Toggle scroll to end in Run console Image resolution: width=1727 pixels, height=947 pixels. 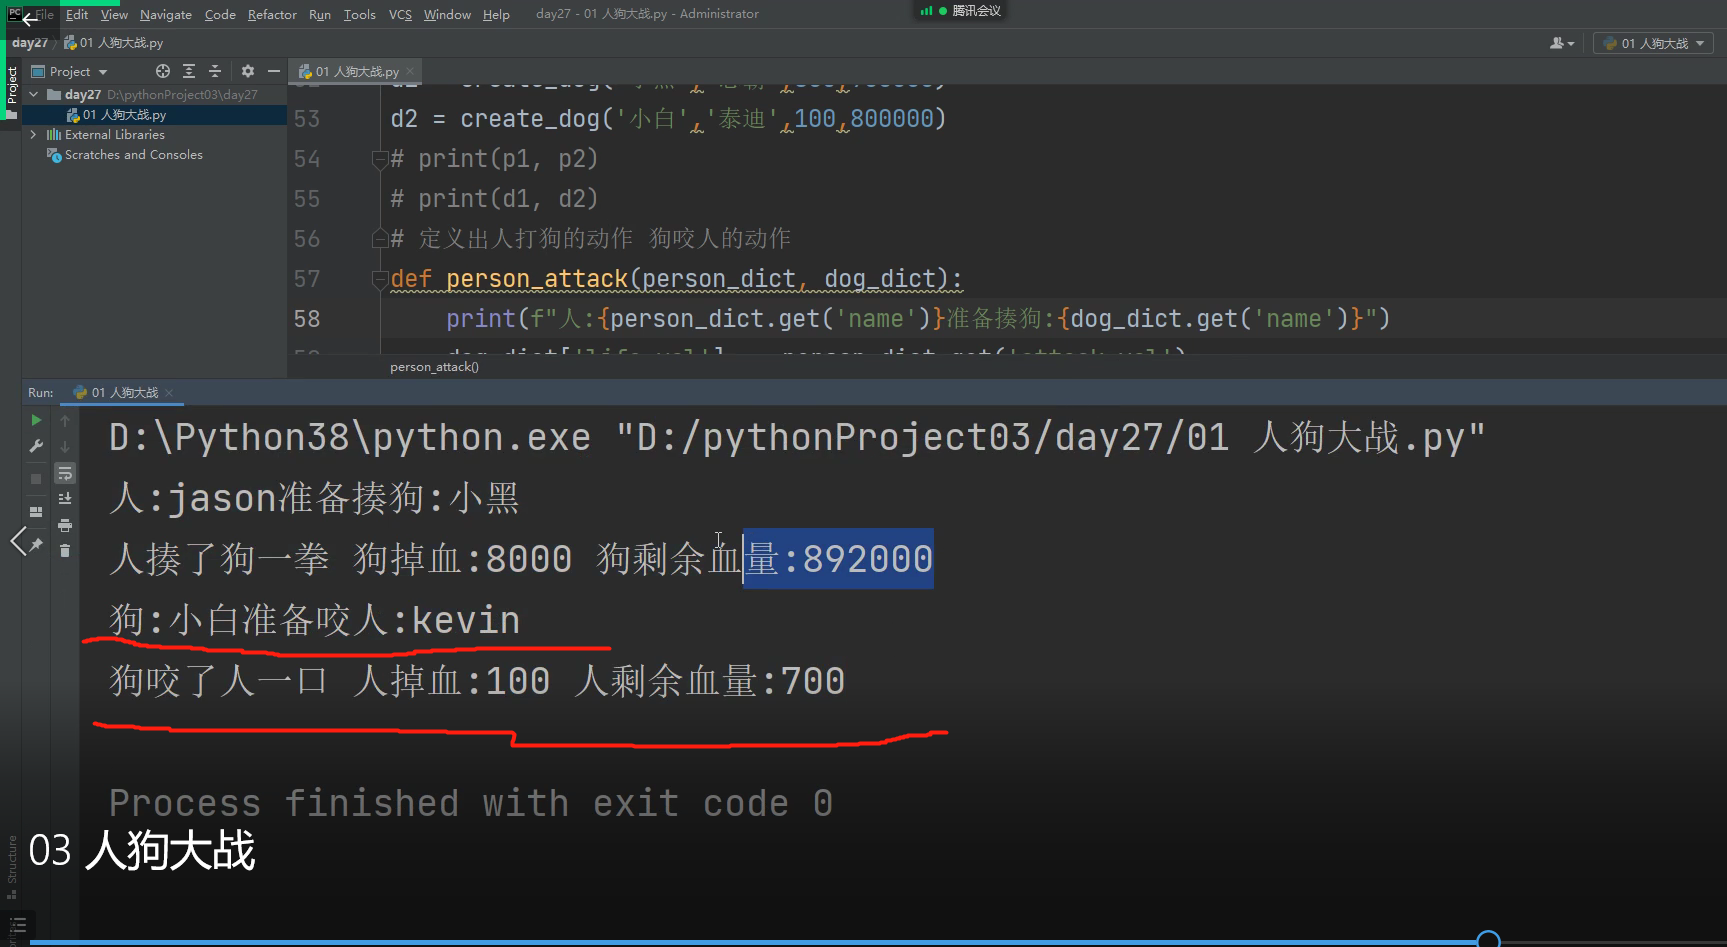click(x=65, y=499)
